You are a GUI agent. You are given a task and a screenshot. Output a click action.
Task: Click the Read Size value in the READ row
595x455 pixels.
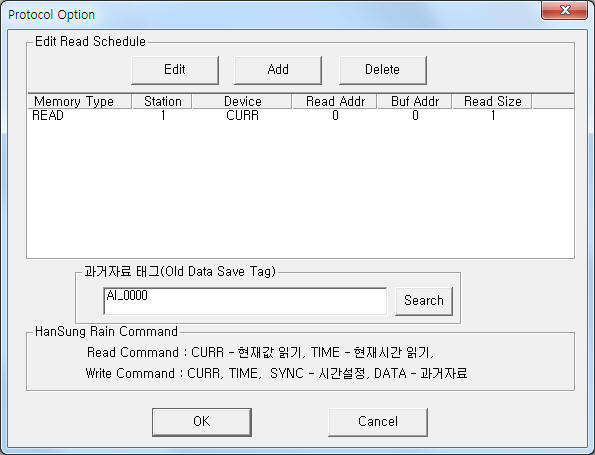click(493, 115)
